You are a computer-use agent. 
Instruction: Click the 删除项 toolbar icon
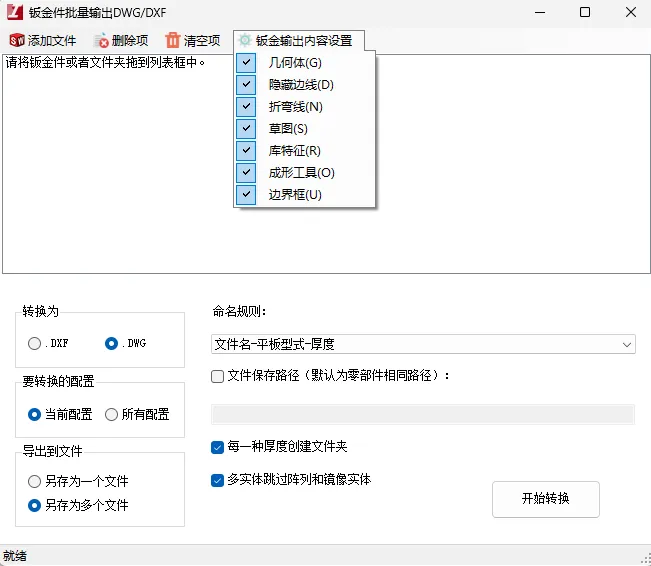(x=101, y=41)
